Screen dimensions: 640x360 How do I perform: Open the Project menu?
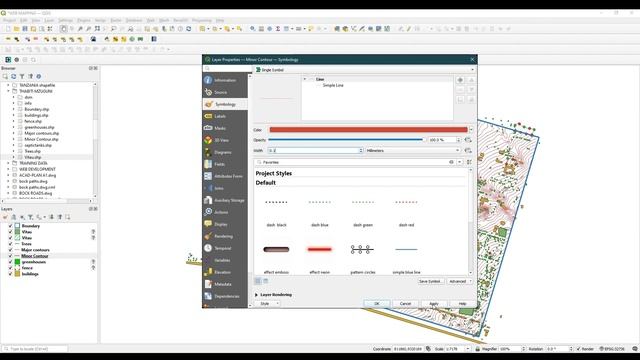click(9, 20)
